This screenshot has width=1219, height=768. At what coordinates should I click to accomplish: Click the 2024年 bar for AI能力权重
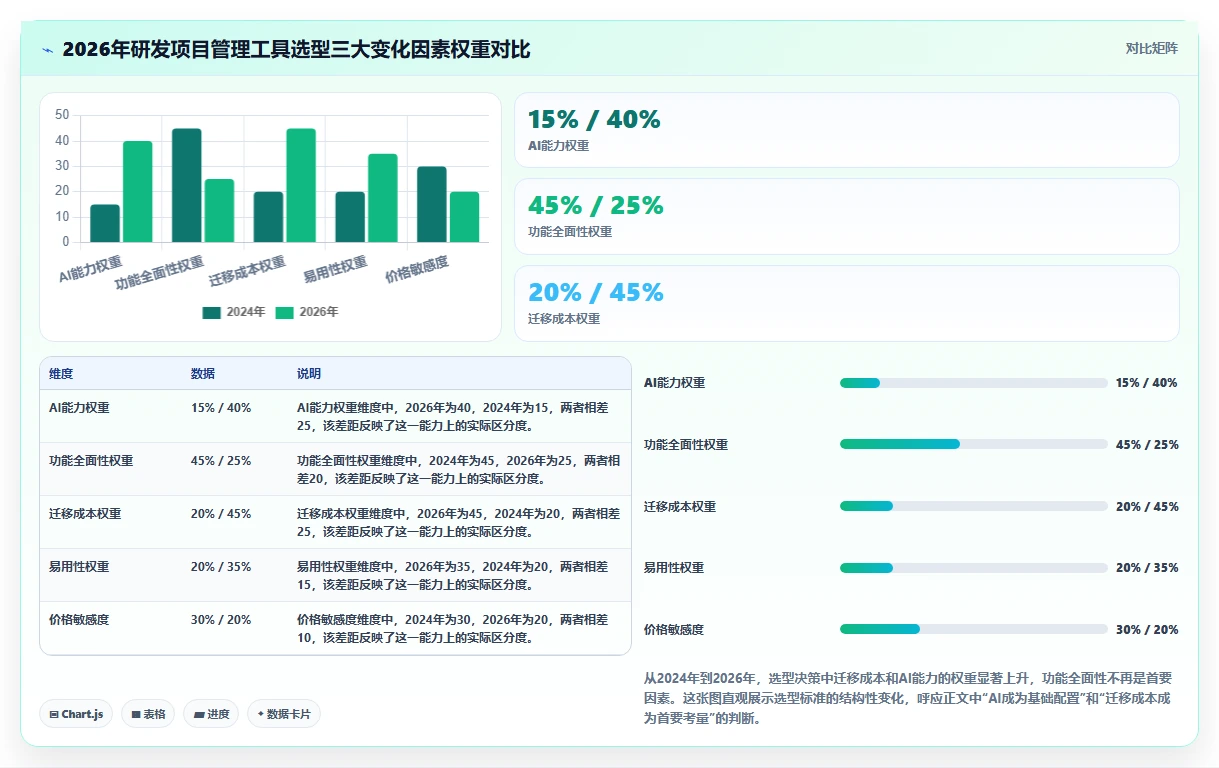105,223
